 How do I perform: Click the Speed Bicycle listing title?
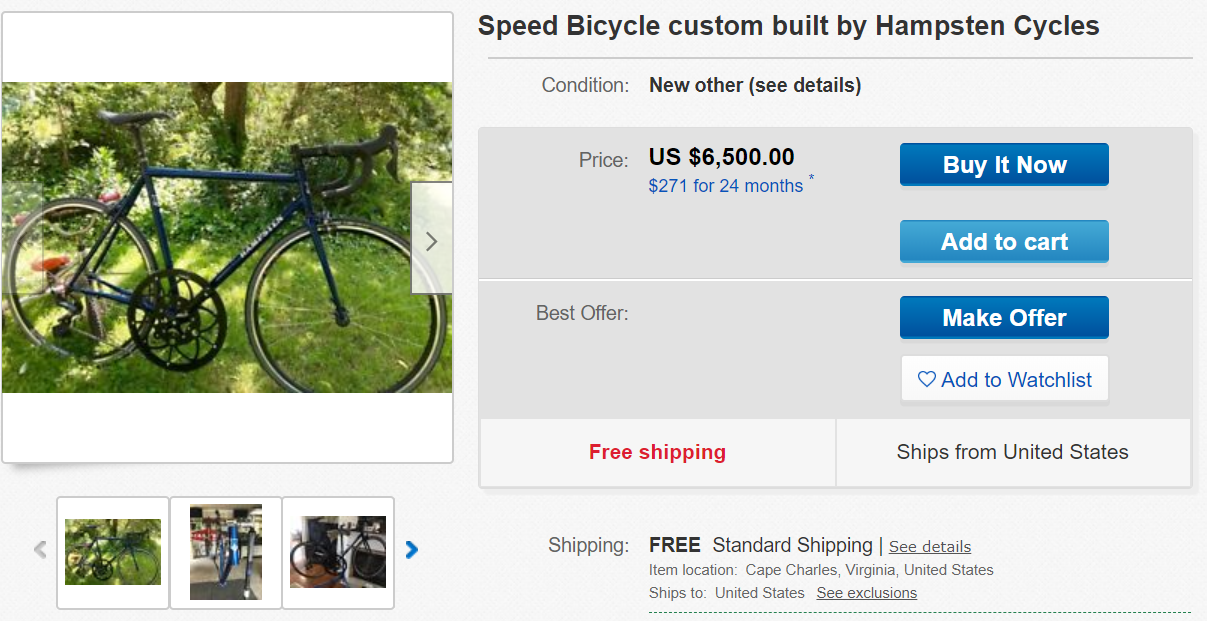click(788, 27)
